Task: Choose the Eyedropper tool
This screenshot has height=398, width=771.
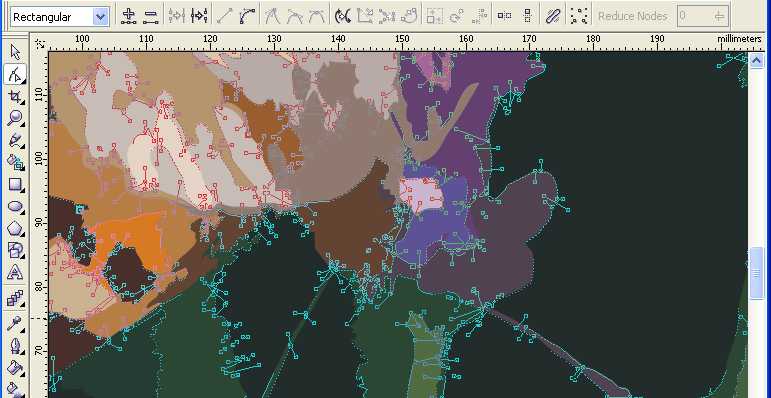Action: [15, 324]
